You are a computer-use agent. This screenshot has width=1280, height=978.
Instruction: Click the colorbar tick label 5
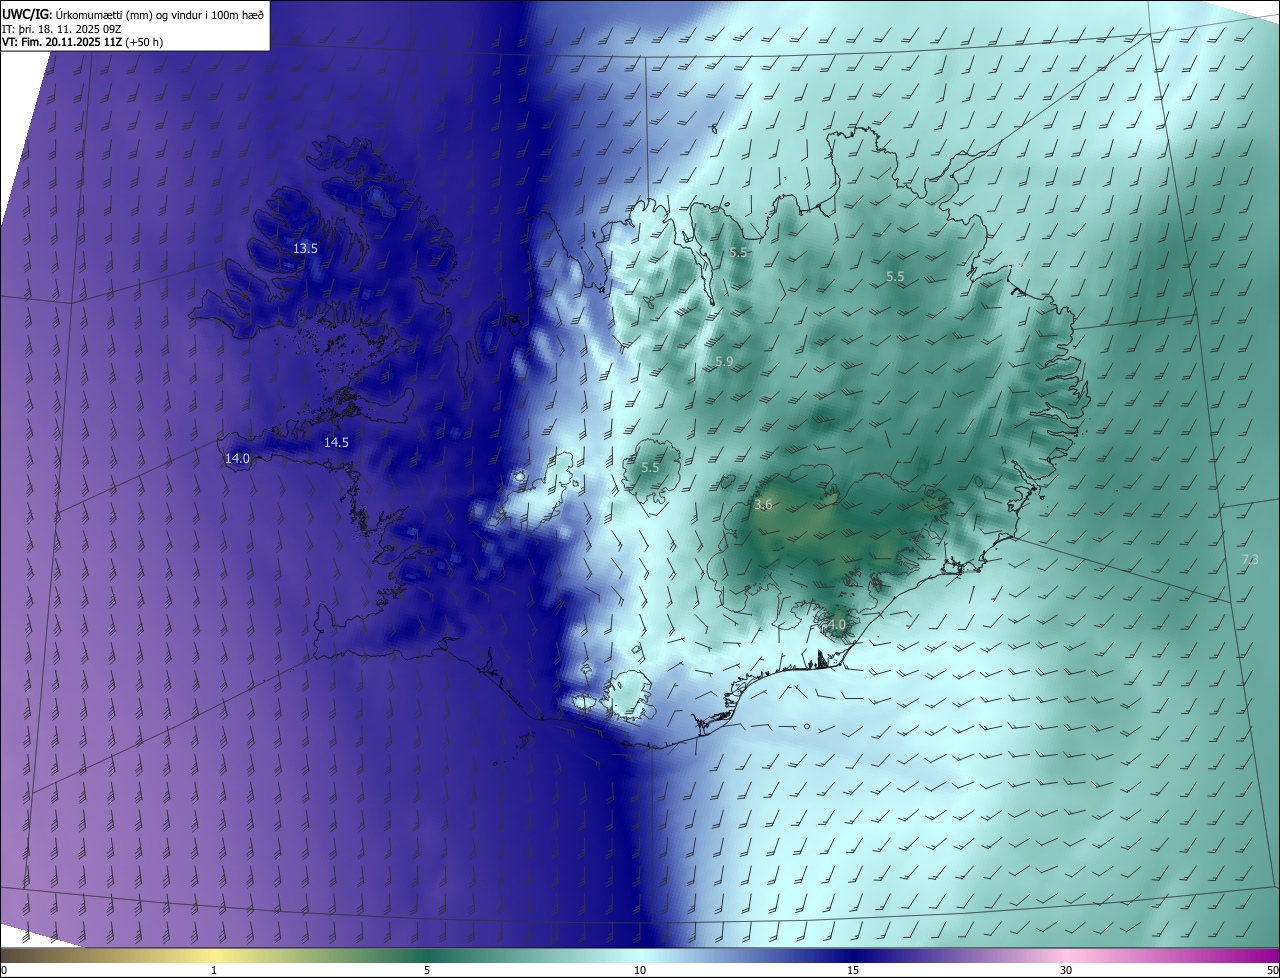click(x=427, y=970)
